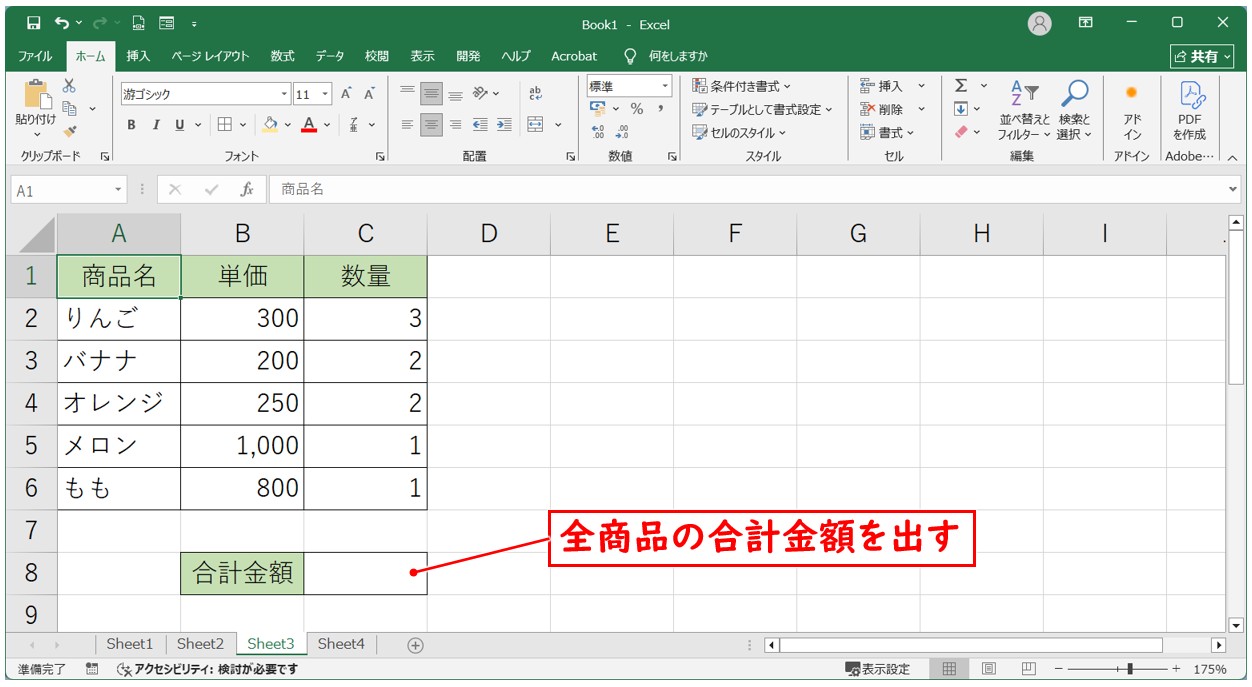Click the paste clipboard icon
1252x687 pixels.
click(x=36, y=95)
